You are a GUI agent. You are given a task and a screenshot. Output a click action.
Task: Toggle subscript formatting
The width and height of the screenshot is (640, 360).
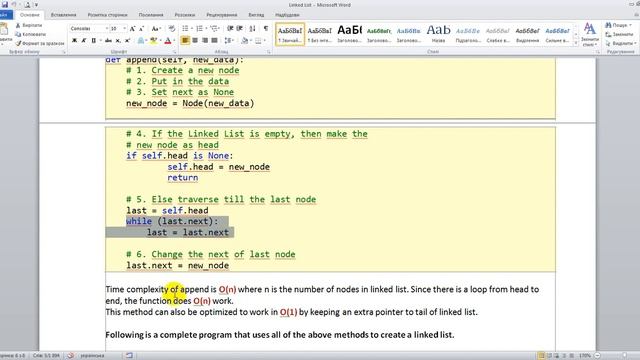pos(118,40)
